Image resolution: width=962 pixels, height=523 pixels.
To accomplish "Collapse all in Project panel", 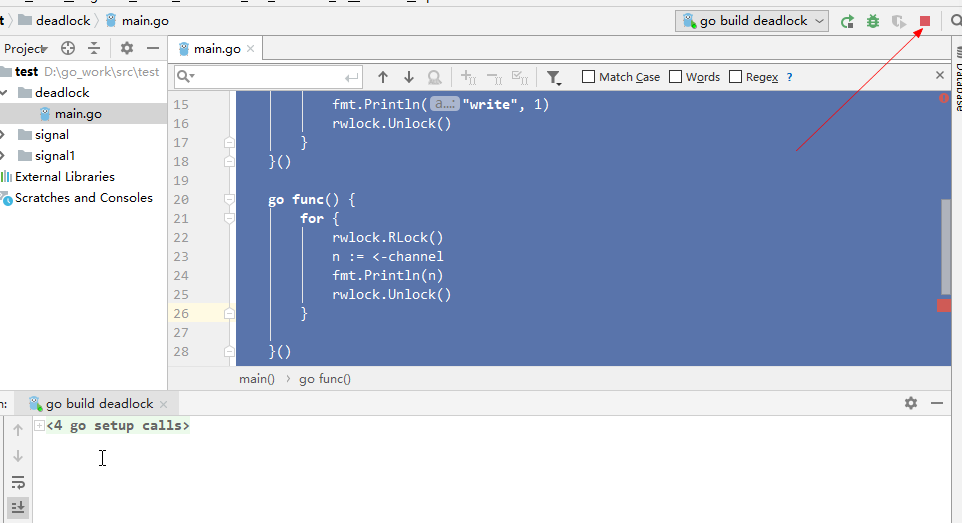I will pos(94,48).
